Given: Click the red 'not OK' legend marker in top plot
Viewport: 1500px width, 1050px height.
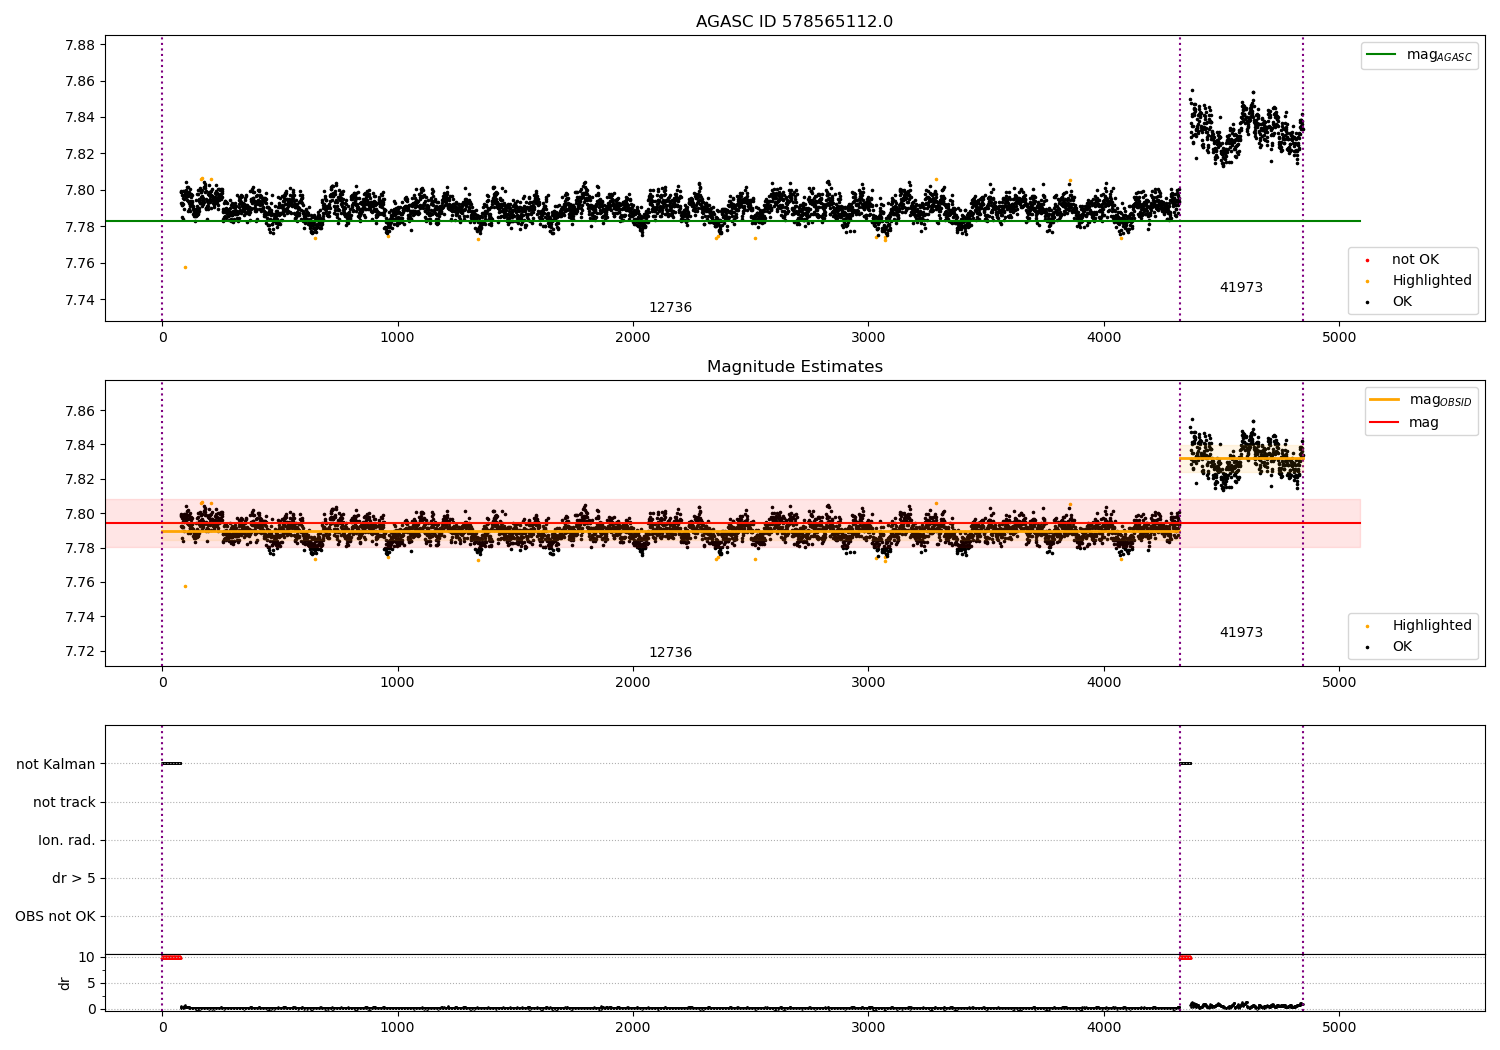Looking at the screenshot, I should 1367,260.
